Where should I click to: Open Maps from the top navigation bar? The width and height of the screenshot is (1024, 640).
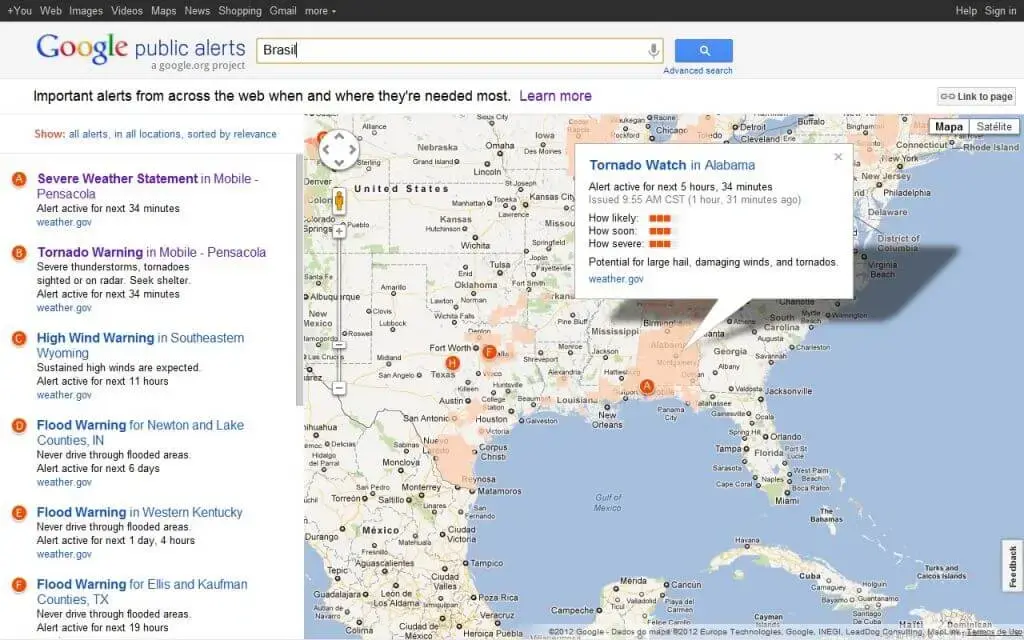(163, 11)
